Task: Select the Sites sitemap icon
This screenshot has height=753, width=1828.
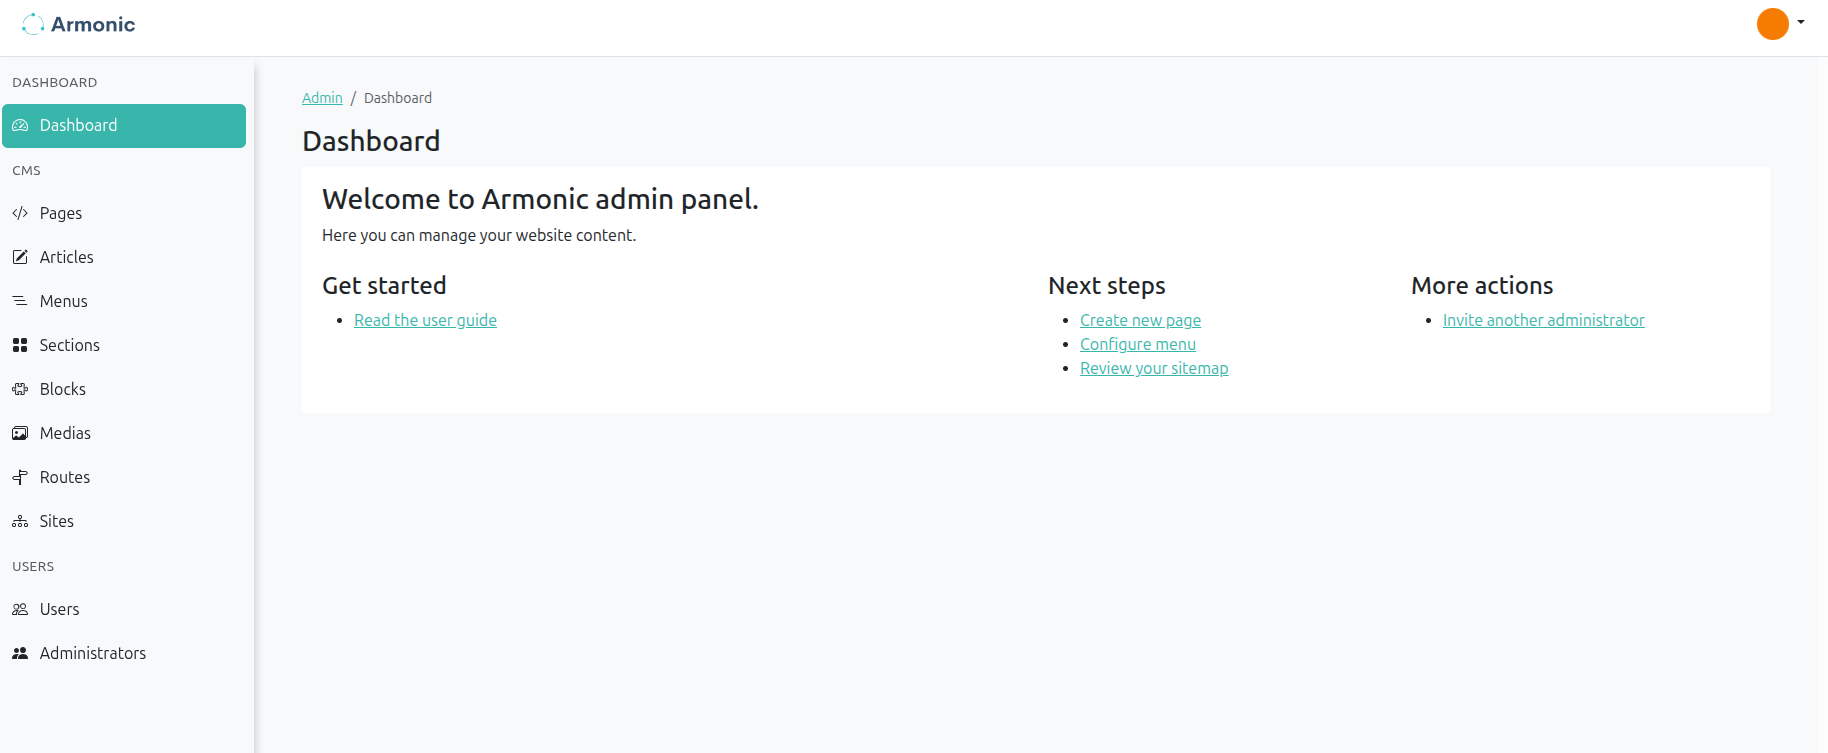Action: (20, 521)
